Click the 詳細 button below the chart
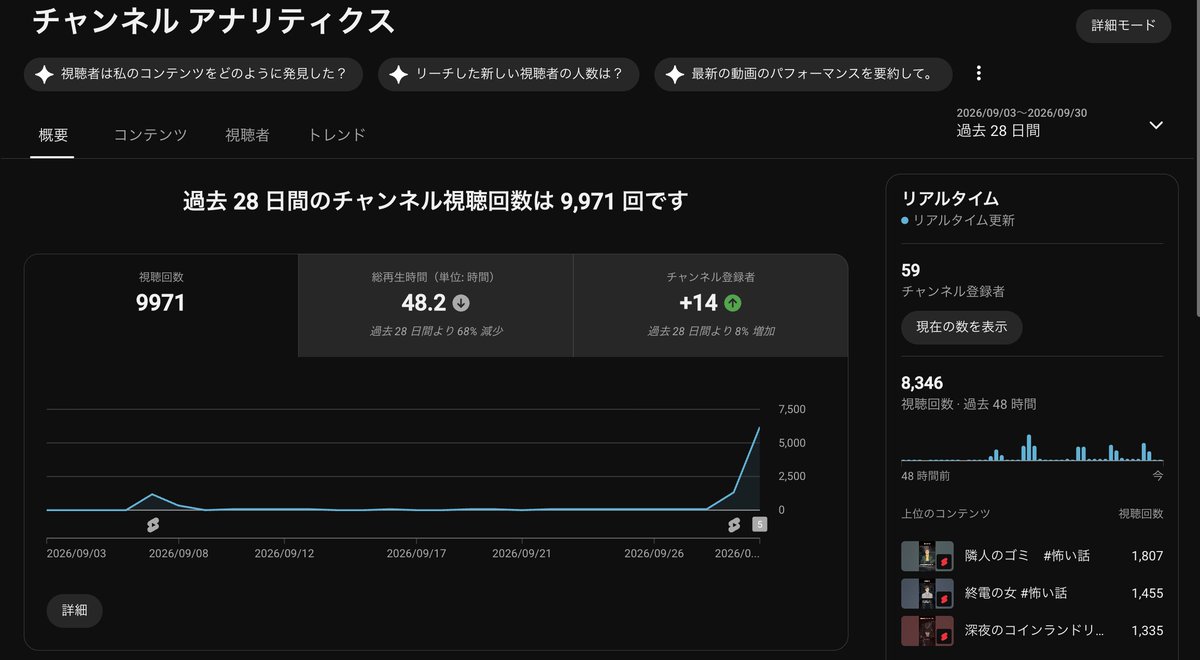 (74, 610)
